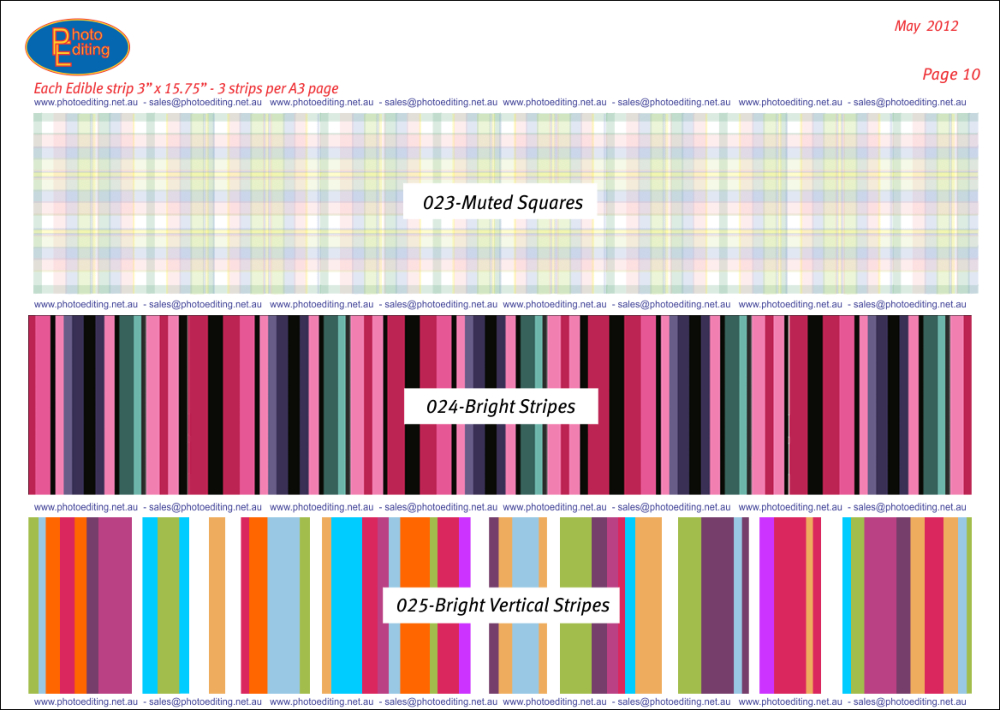Click the May 2012 date text
The width and height of the screenshot is (1000, 710).
pyautogui.click(x=925, y=26)
